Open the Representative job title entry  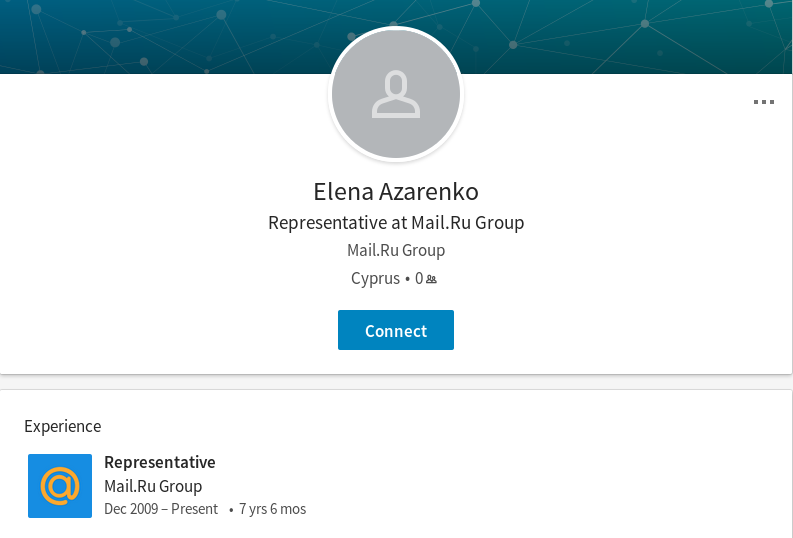(160, 462)
